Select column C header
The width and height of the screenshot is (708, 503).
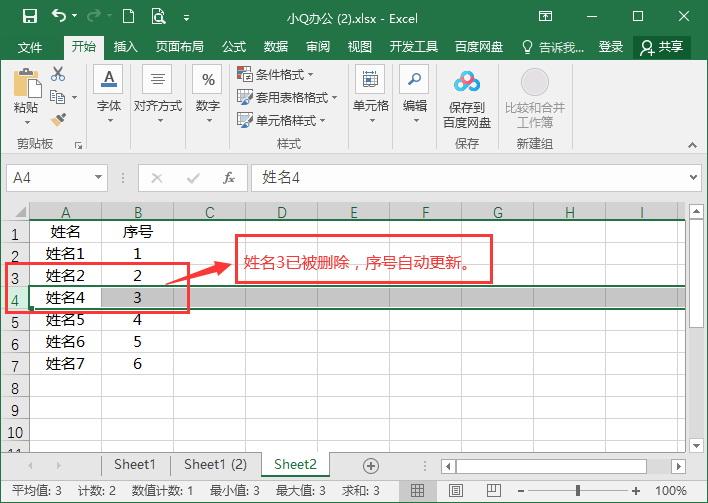coord(210,212)
